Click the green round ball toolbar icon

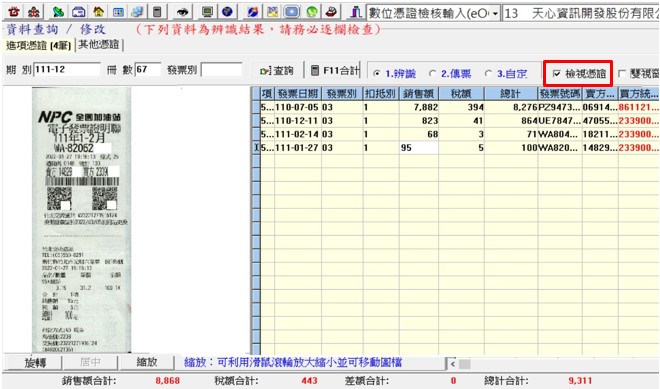click(x=312, y=12)
